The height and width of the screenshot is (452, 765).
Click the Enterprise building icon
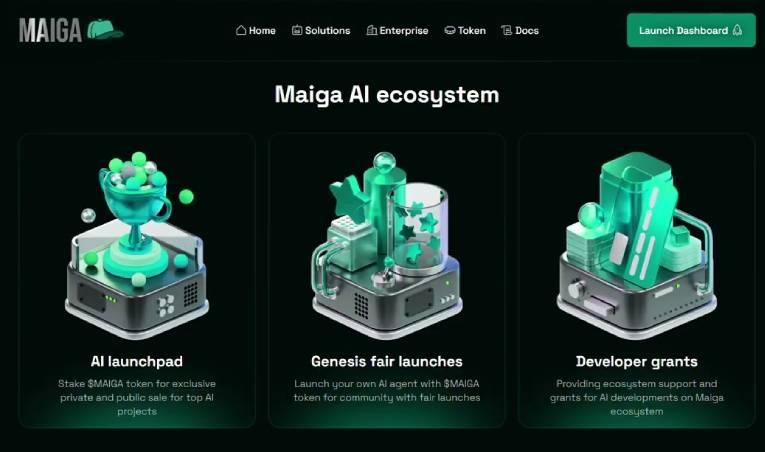[x=372, y=30]
